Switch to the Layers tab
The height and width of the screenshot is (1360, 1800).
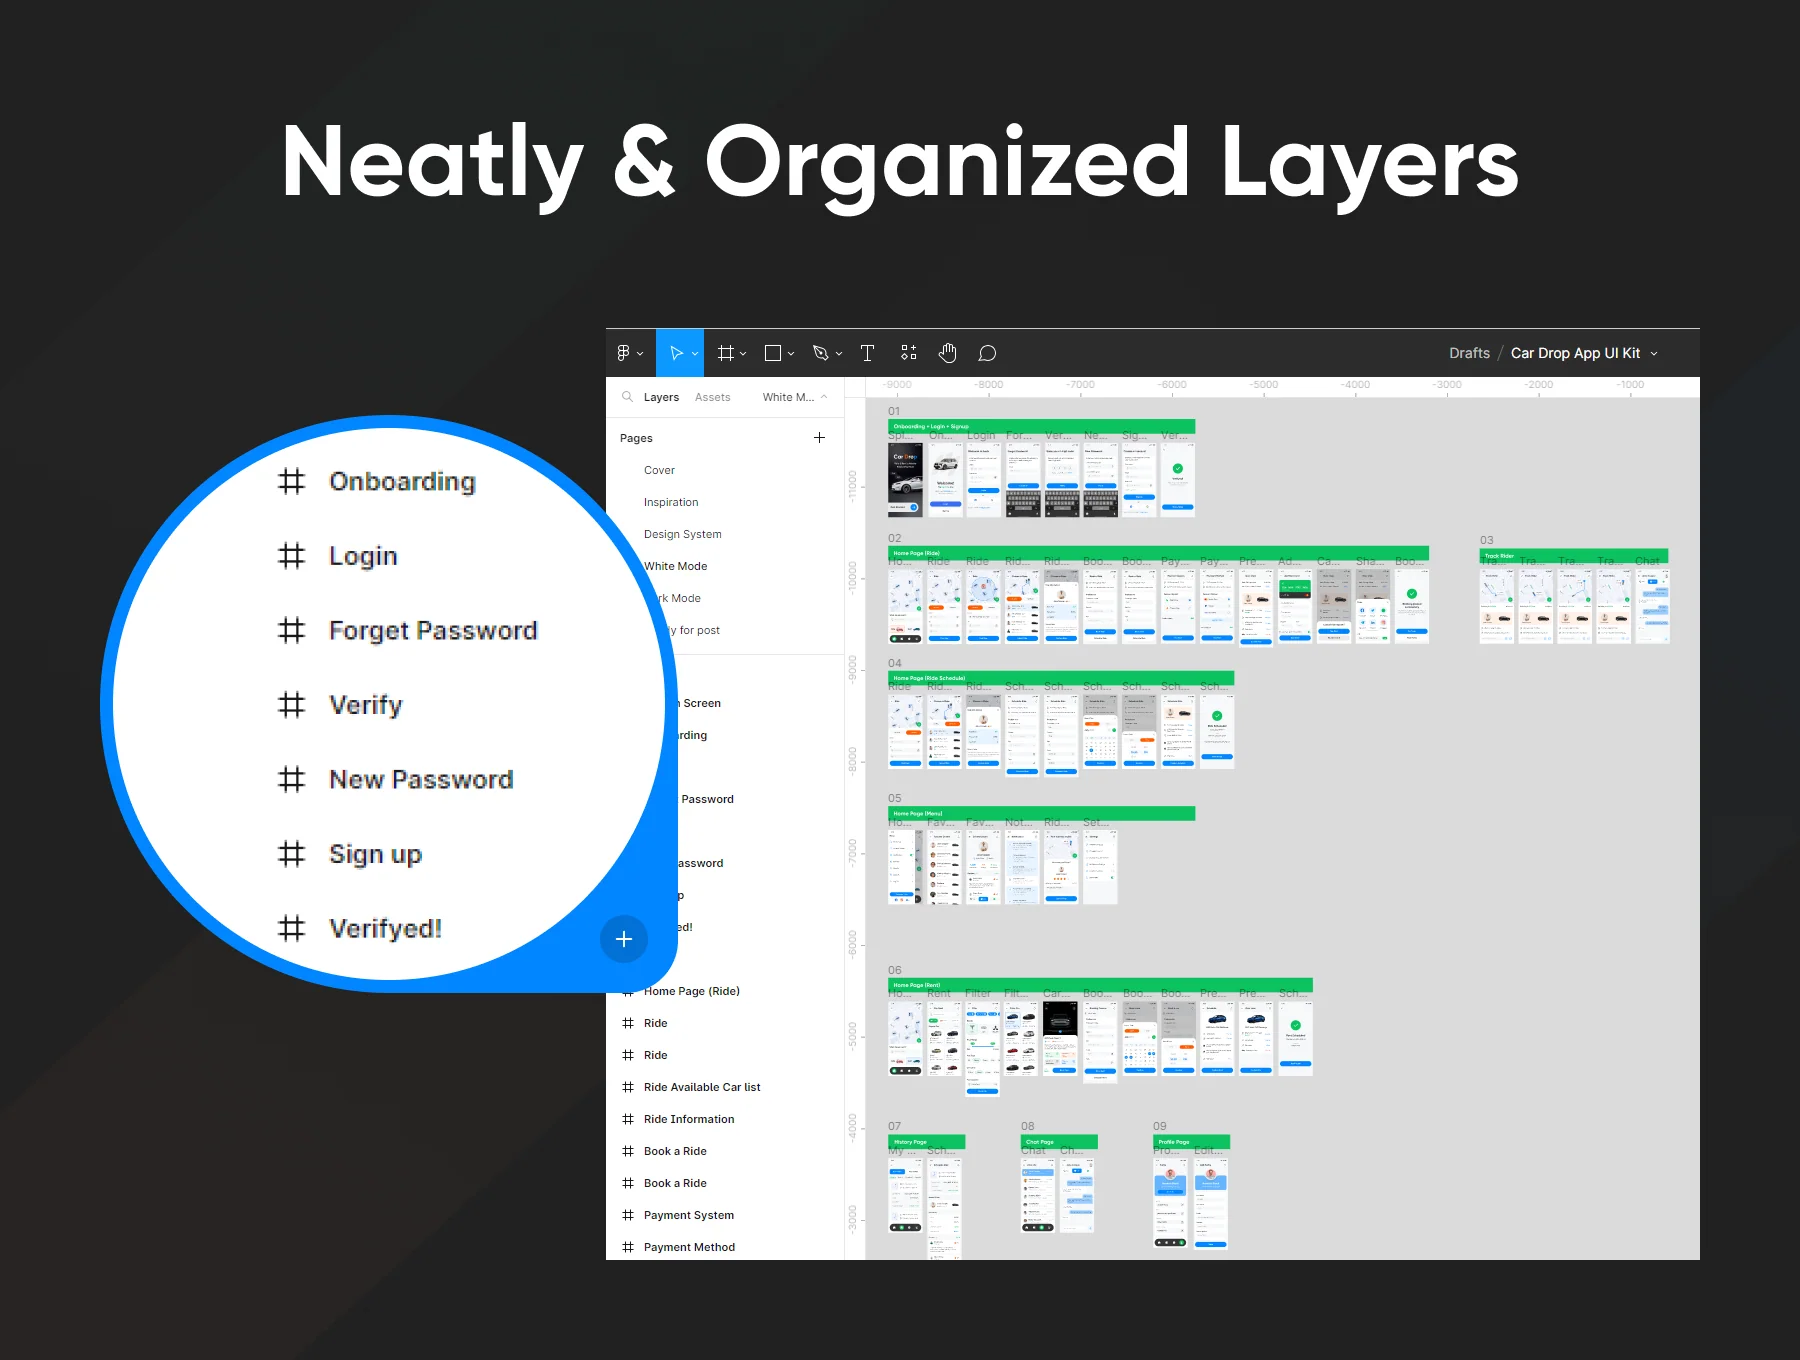661,397
